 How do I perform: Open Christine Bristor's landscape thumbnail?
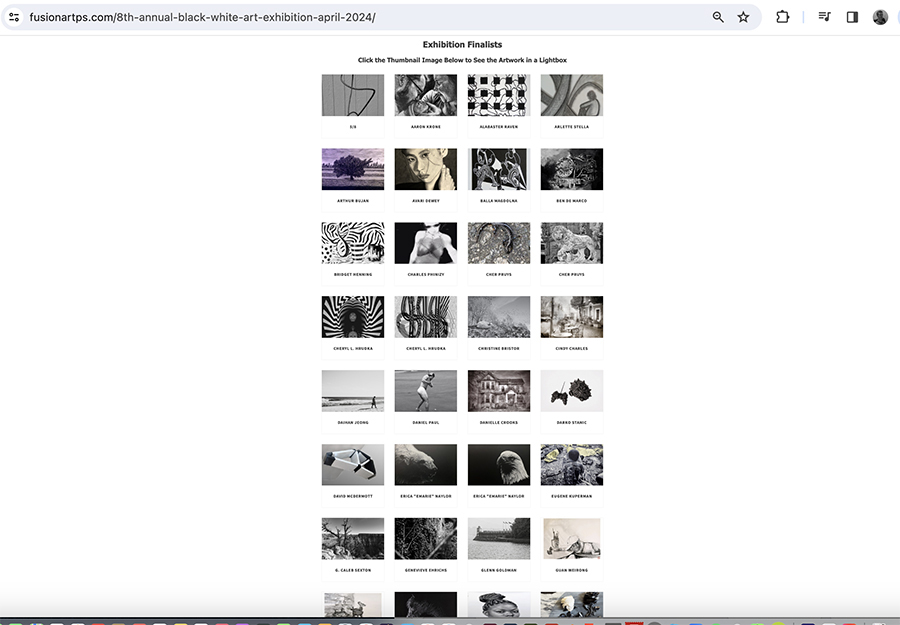click(499, 317)
